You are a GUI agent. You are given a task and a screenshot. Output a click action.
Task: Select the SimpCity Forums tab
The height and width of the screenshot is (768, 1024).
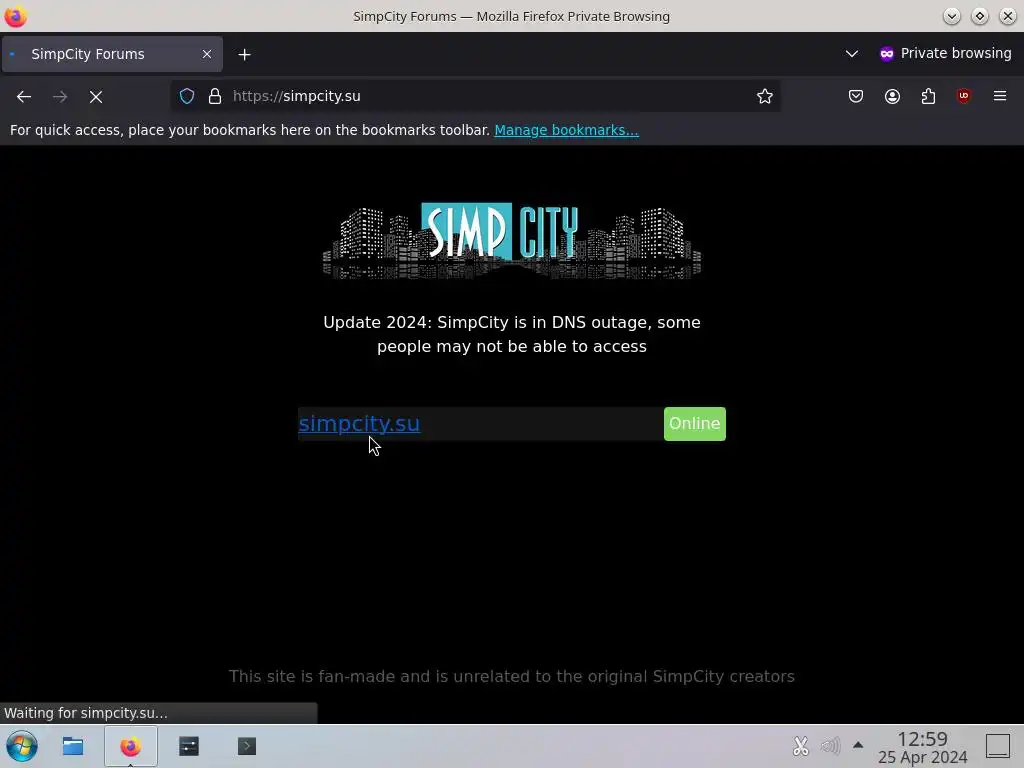click(112, 54)
